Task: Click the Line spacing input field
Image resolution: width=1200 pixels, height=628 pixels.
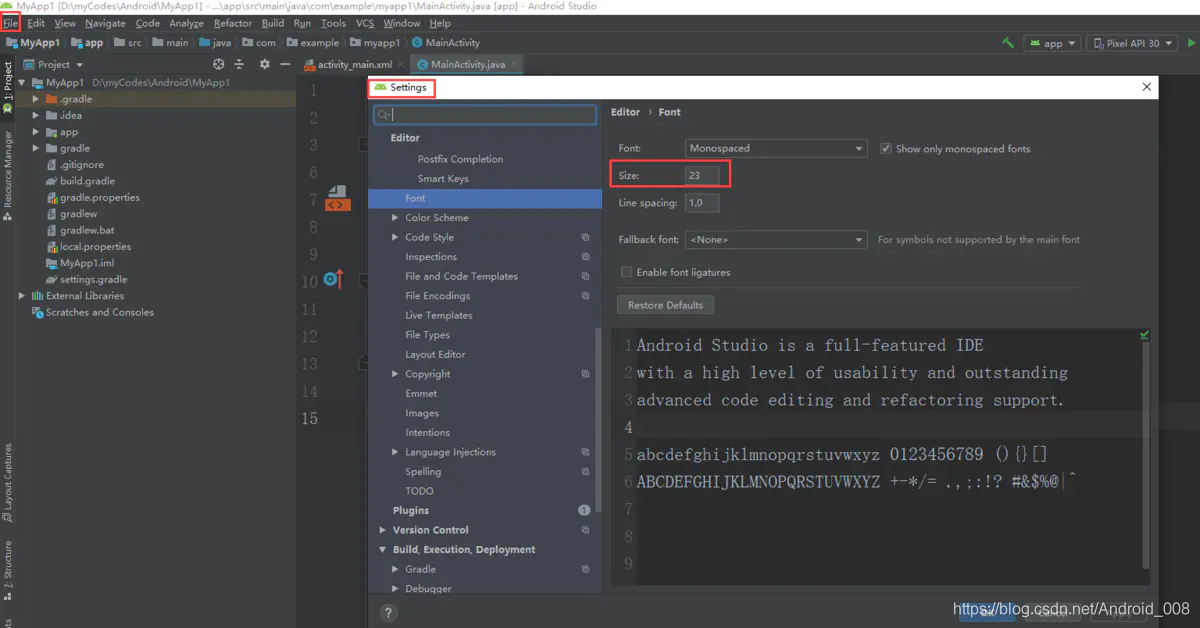Action: click(702, 203)
